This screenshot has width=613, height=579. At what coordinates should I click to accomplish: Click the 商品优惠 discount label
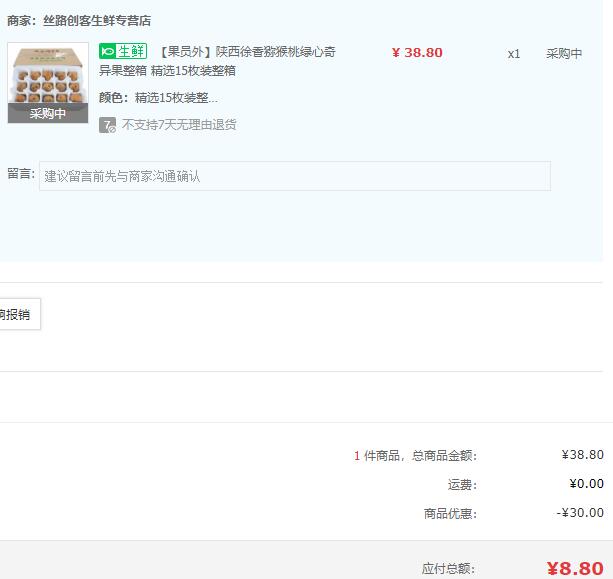pos(450,514)
